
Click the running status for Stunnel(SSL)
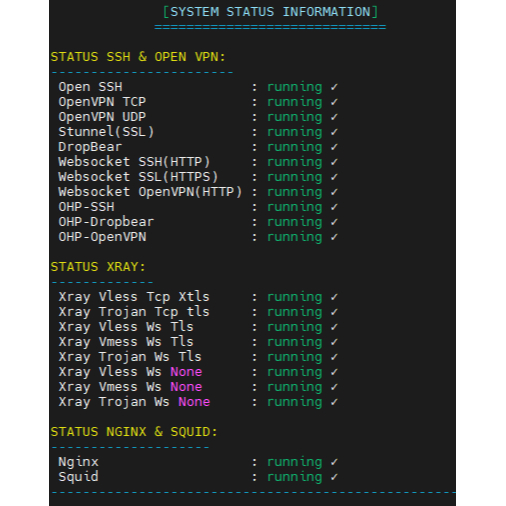295,132
